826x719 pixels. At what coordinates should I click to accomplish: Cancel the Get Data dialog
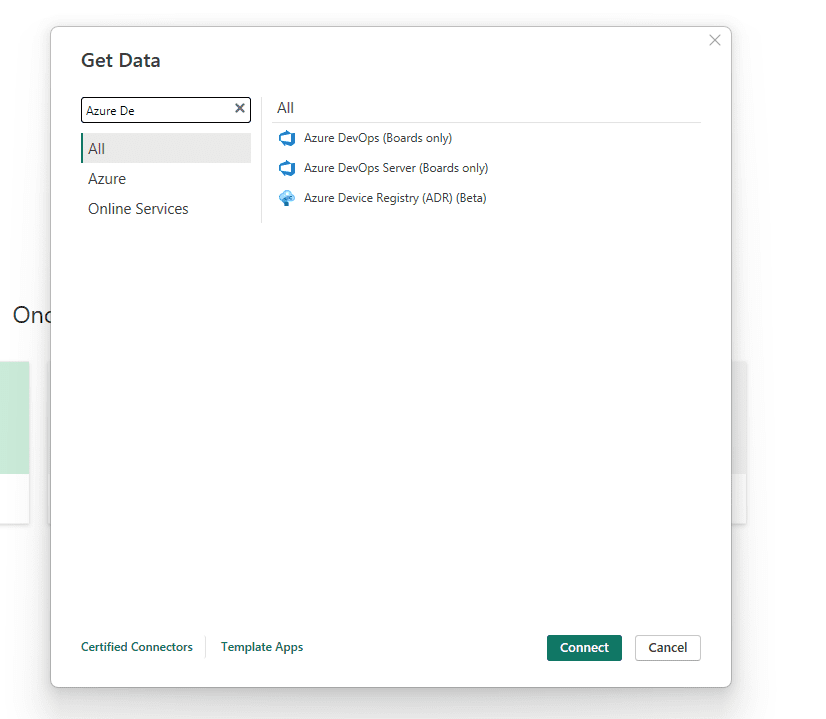click(x=667, y=648)
